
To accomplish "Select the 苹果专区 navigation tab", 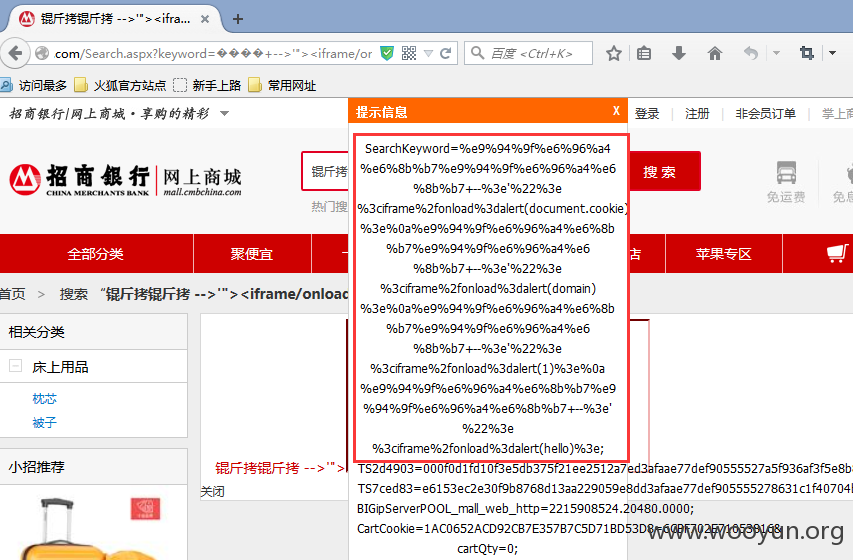I will click(724, 254).
